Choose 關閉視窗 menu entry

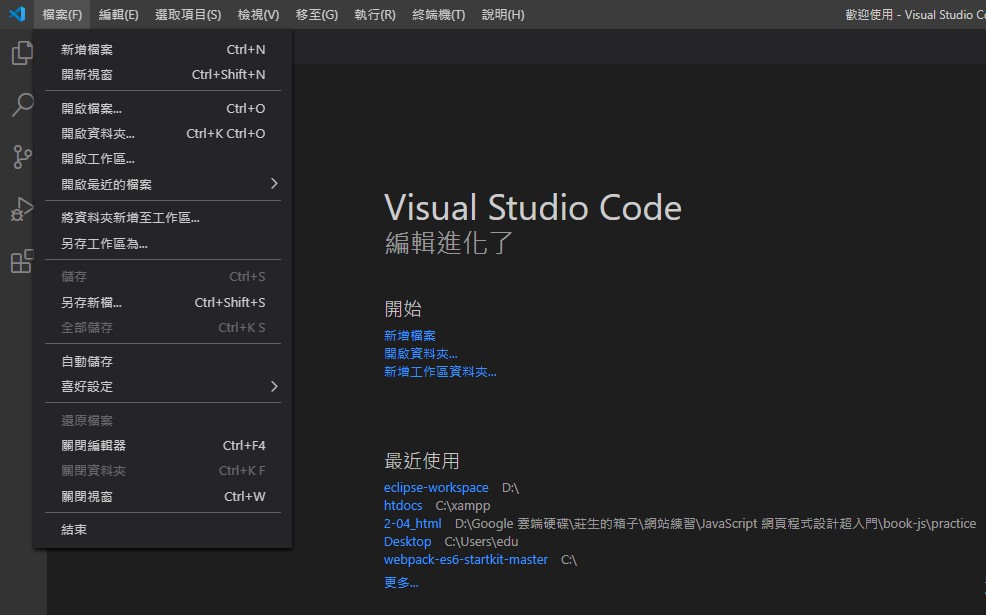click(163, 496)
